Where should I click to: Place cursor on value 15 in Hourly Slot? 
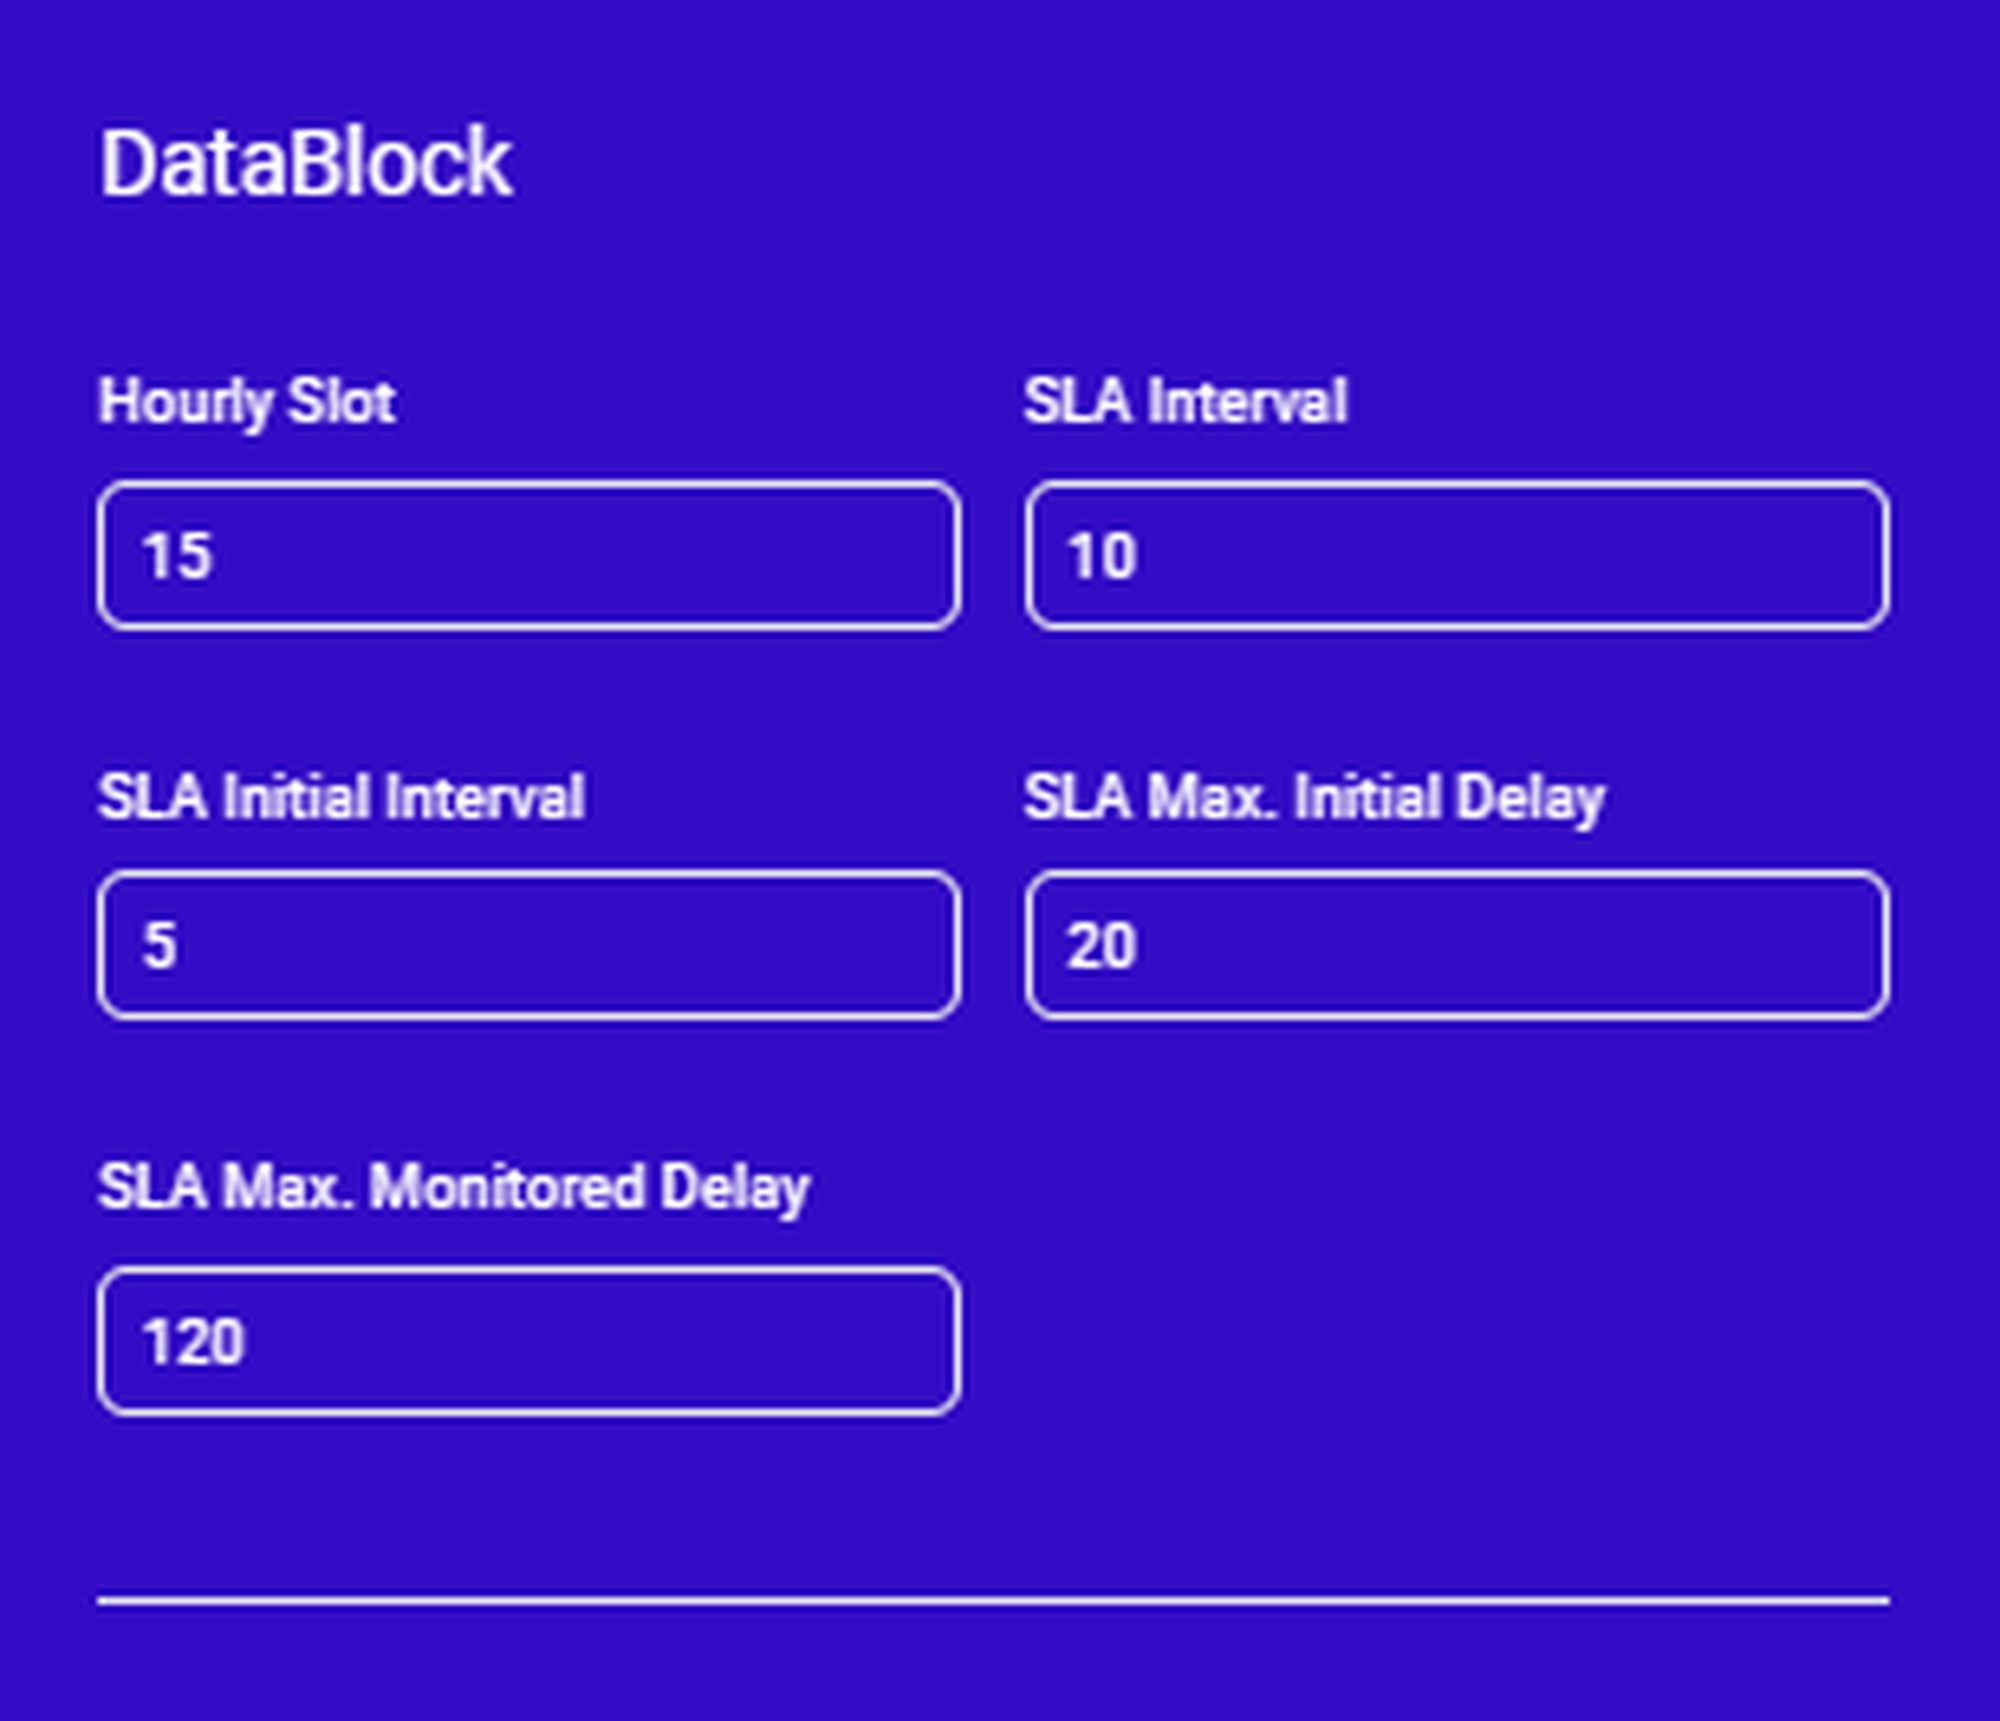coord(177,556)
